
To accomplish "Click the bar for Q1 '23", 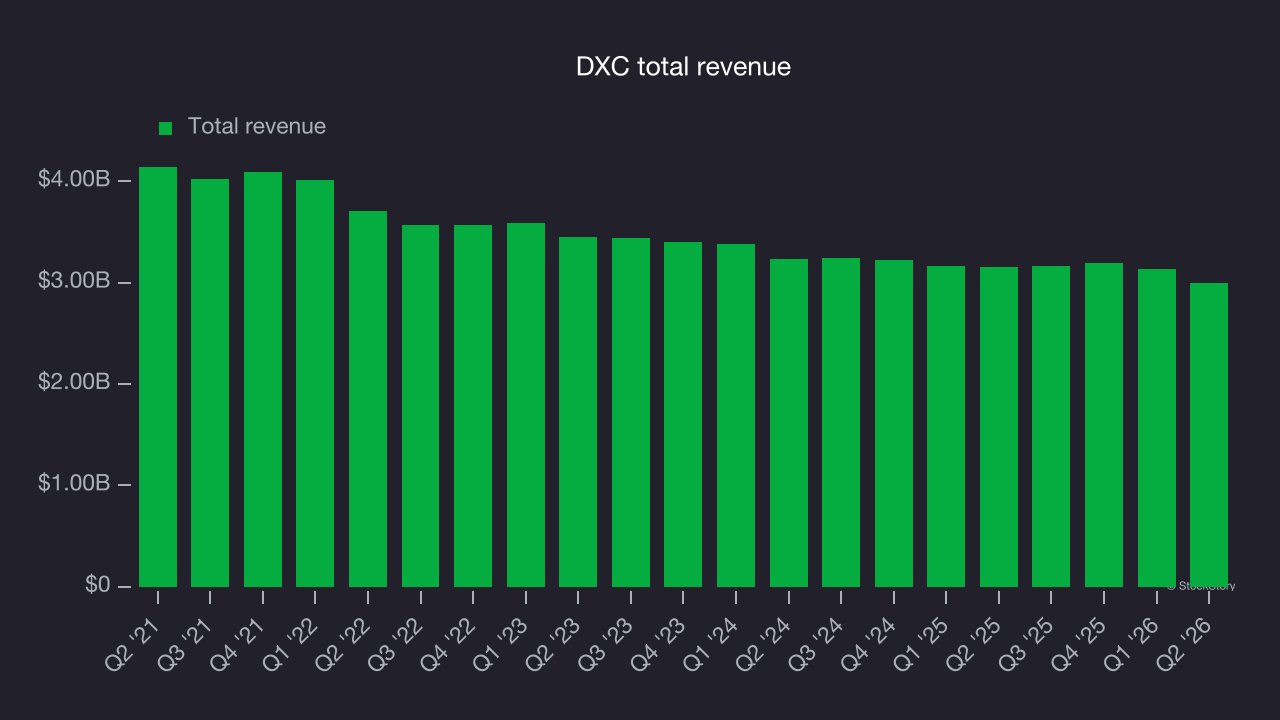I will [x=526, y=405].
